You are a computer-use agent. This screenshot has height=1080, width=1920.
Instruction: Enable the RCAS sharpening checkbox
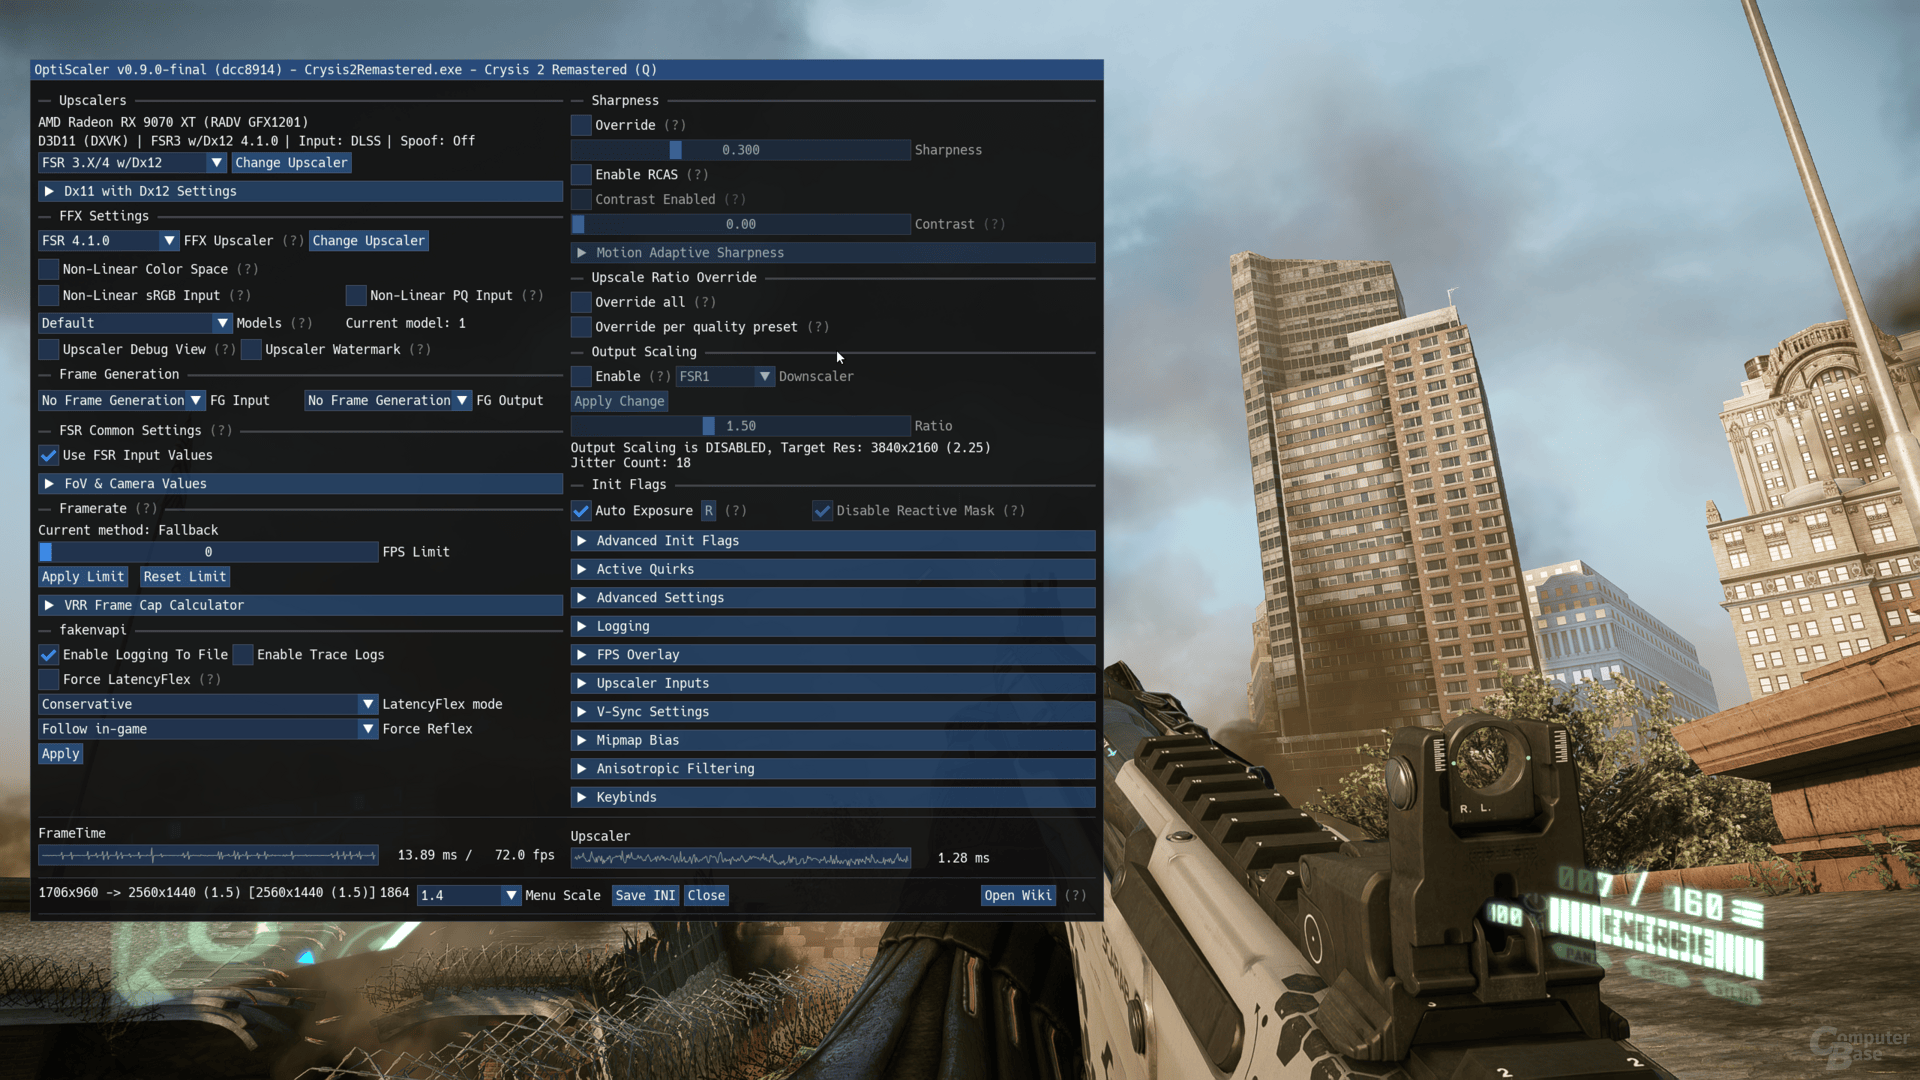tap(581, 175)
